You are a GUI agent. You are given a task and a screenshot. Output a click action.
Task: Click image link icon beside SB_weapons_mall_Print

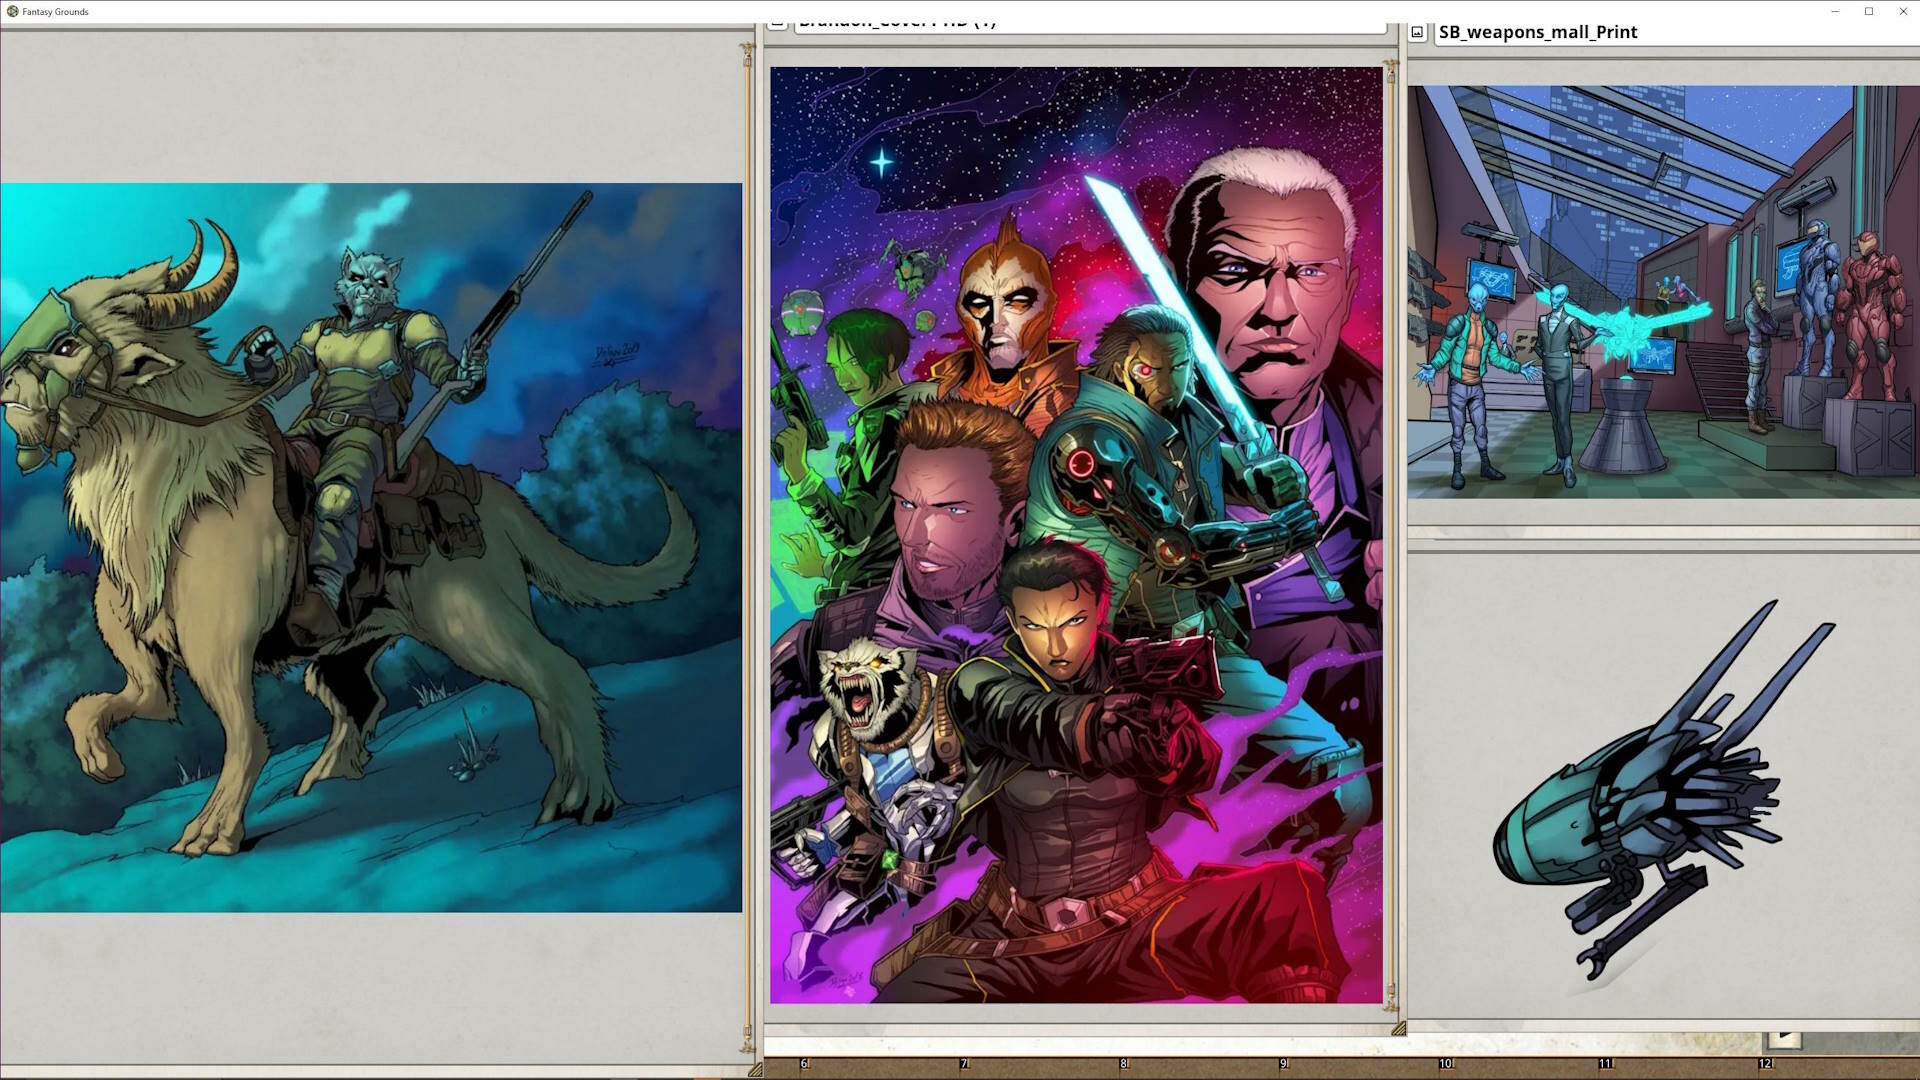(1417, 32)
